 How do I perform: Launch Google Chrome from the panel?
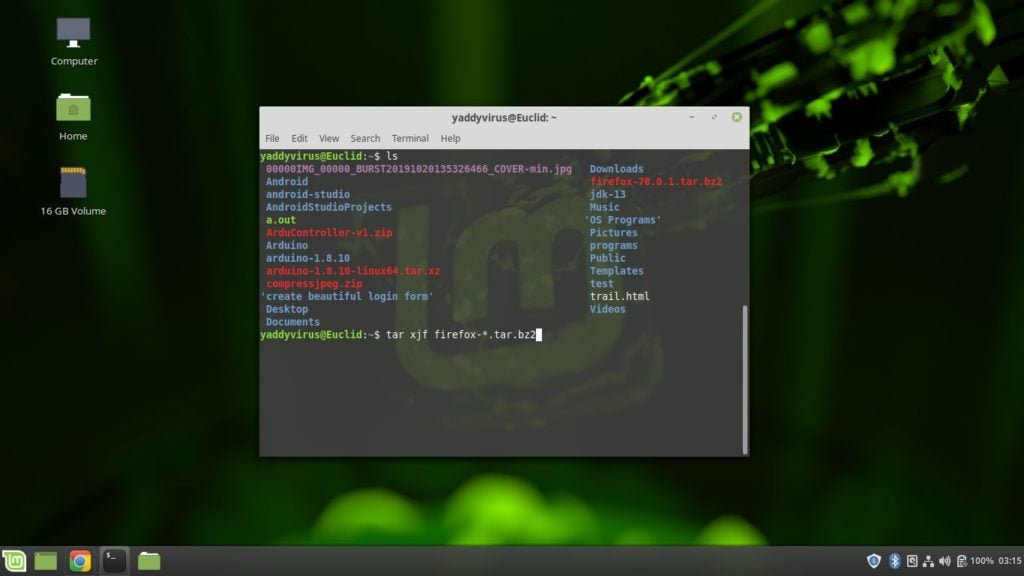pos(80,561)
